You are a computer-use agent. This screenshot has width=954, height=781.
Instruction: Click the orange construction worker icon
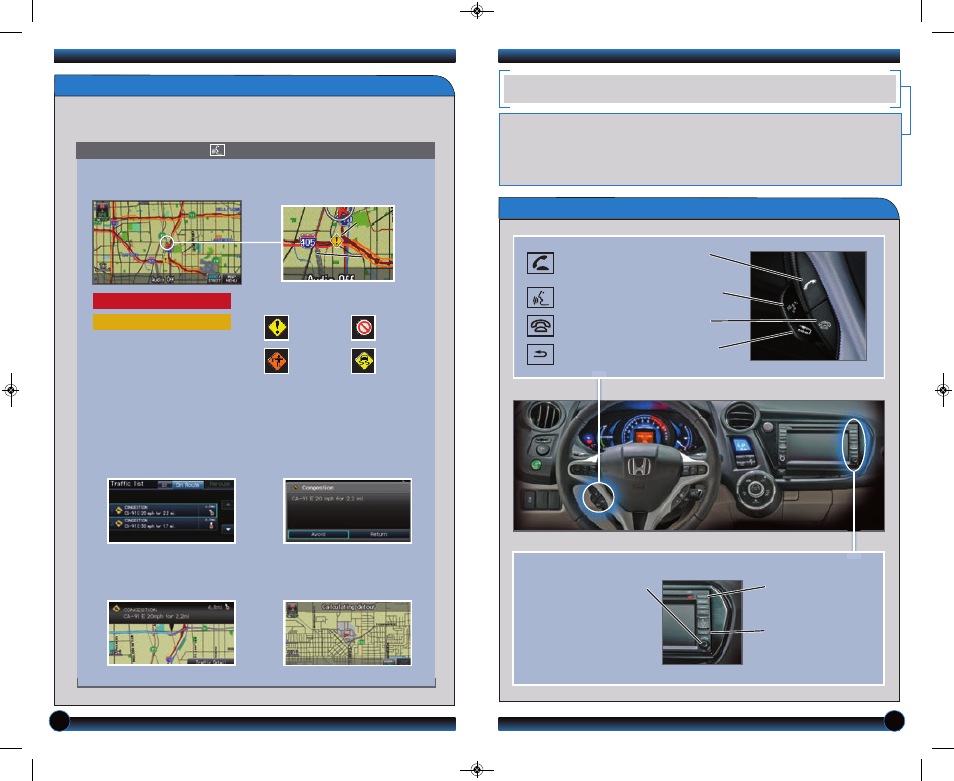(276, 361)
